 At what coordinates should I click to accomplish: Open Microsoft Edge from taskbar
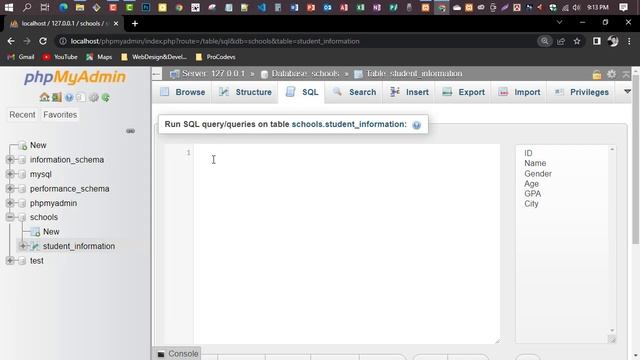coord(63,7)
